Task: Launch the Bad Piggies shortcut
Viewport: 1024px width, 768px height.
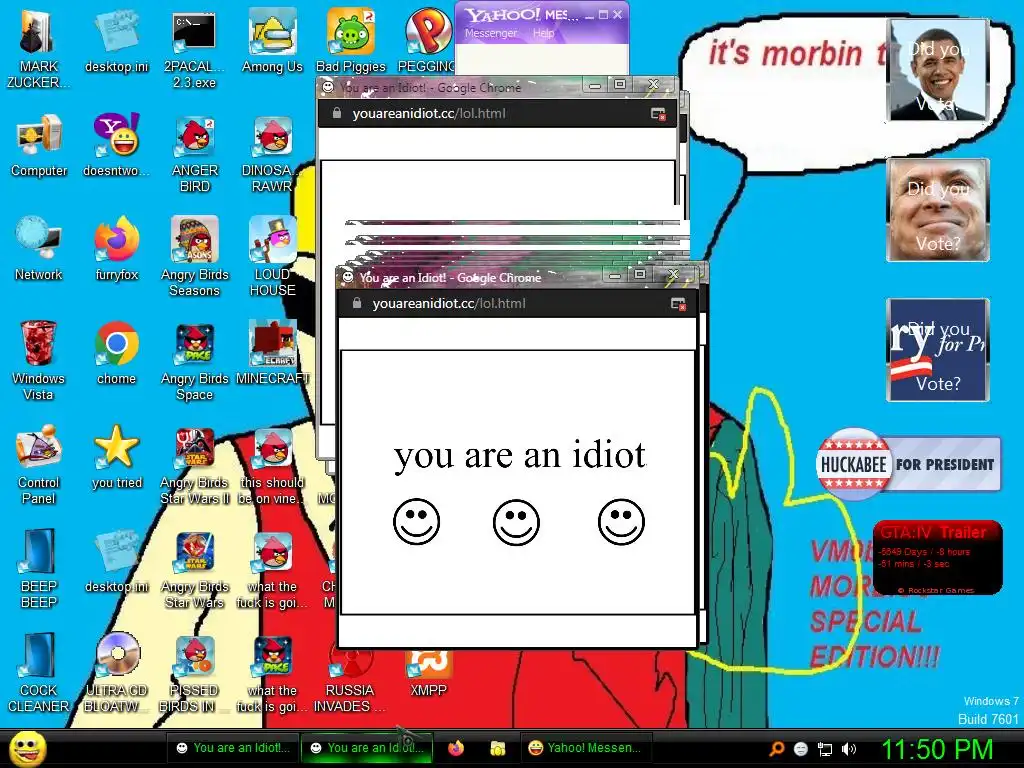Action: pyautogui.click(x=351, y=40)
